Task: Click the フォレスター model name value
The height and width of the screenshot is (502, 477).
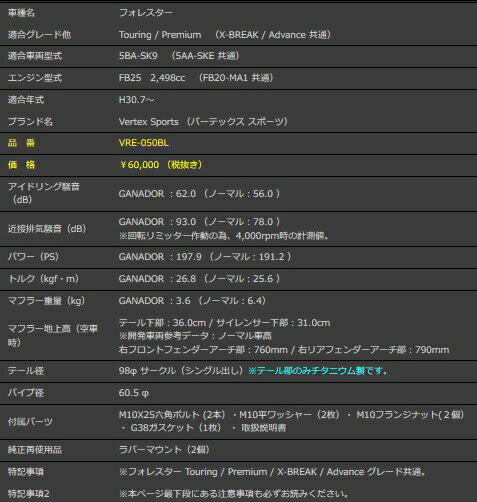Action: tap(146, 13)
